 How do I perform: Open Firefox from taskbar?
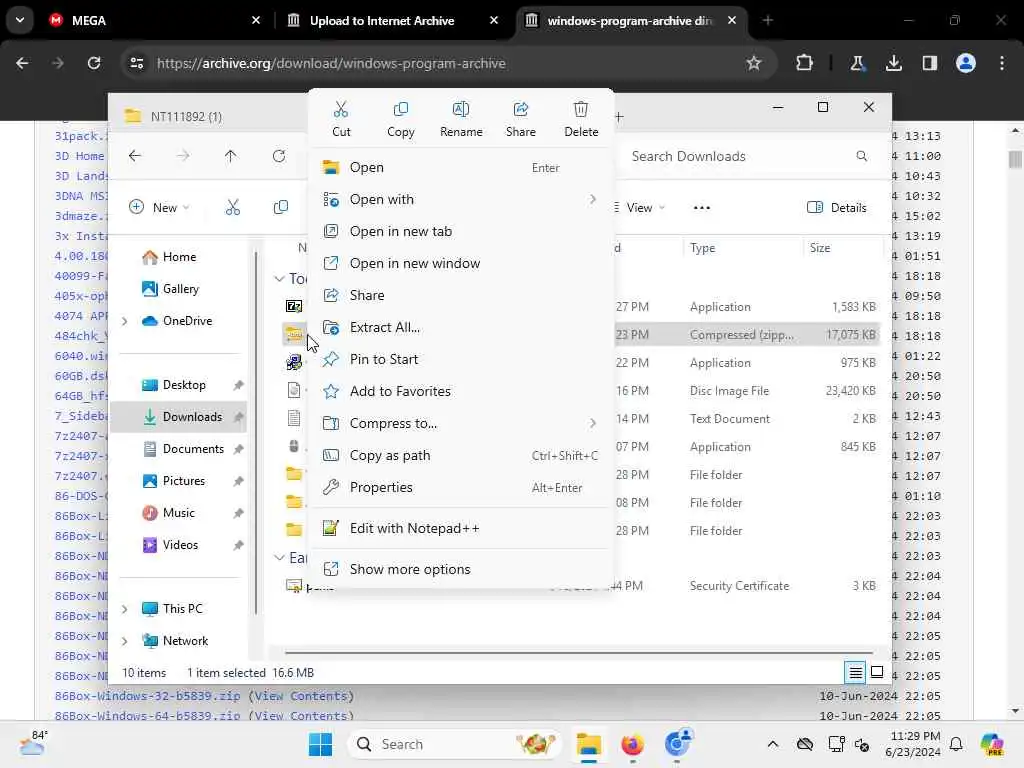(632, 744)
